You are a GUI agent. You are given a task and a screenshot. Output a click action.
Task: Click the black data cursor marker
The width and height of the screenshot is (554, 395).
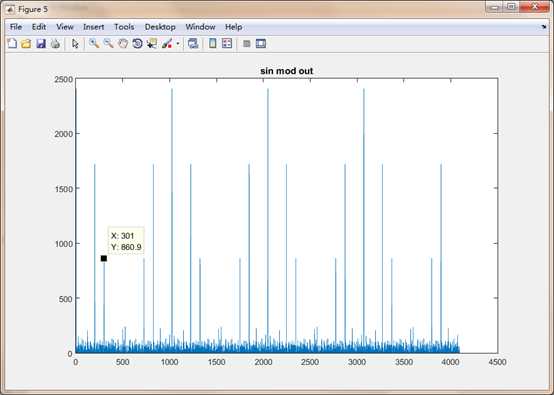coord(104,259)
